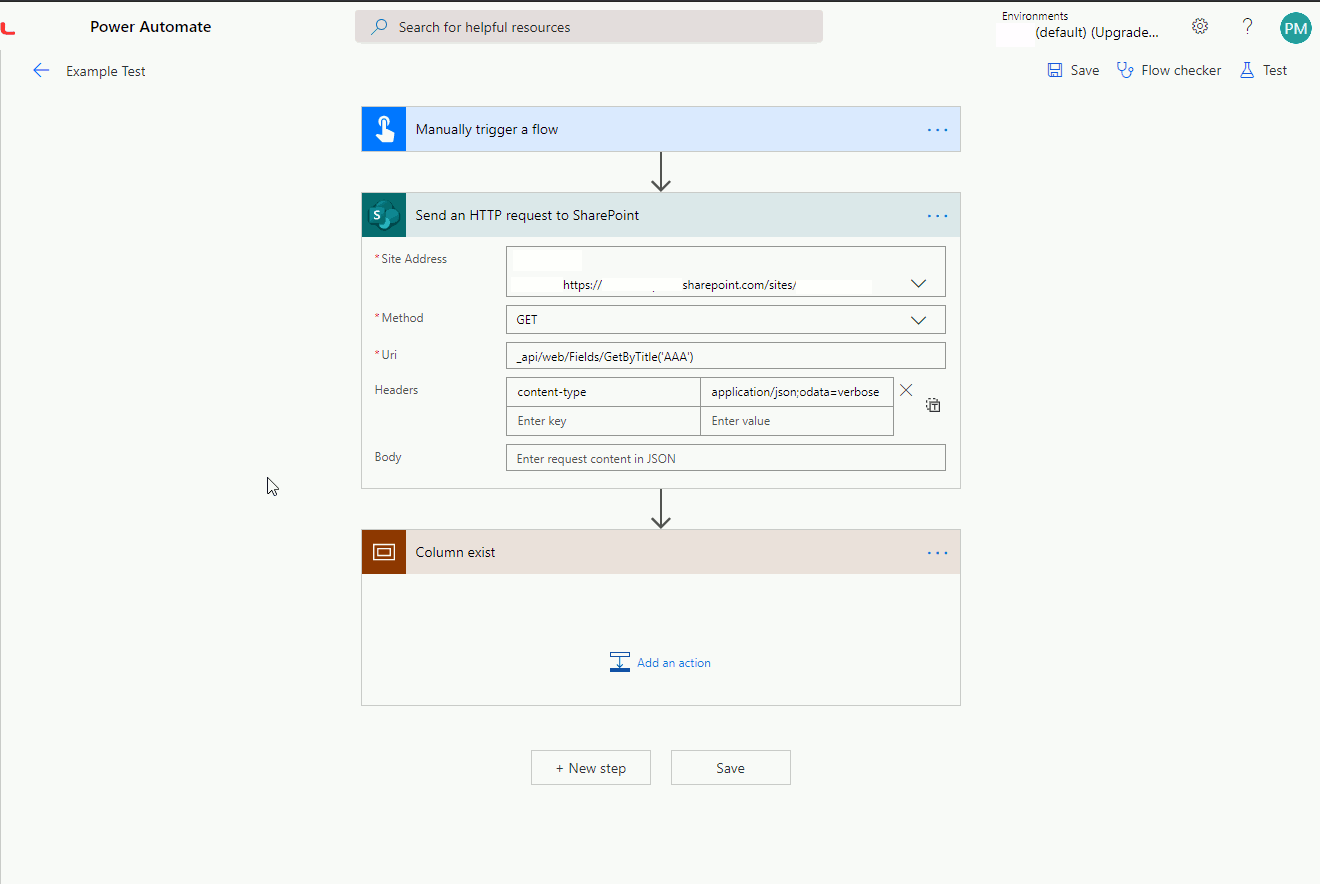1320x884 pixels.
Task: Edit the Uri field
Action: (726, 356)
